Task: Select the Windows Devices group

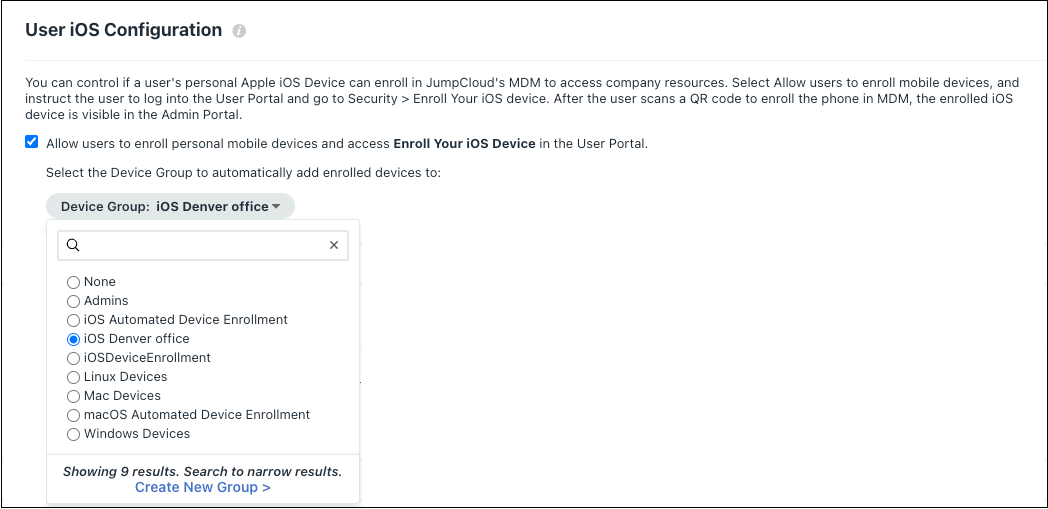Action: 73,434
